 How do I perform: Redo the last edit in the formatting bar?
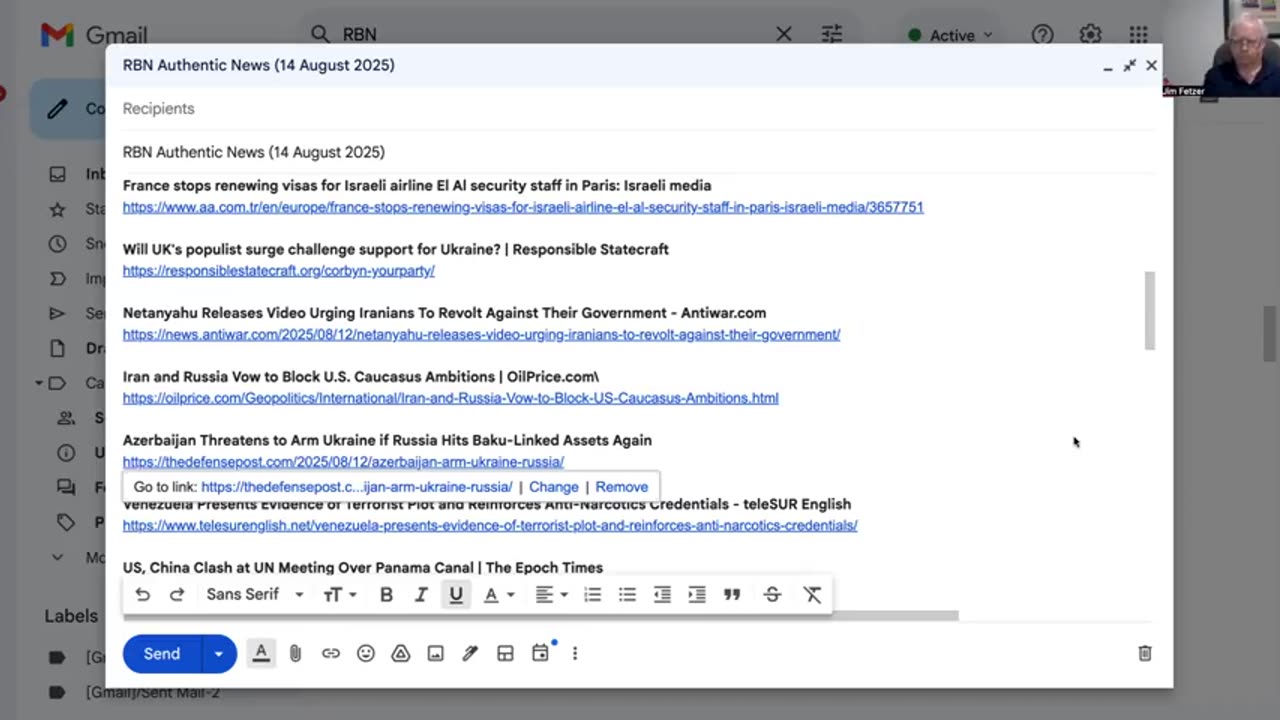pyautogui.click(x=177, y=595)
